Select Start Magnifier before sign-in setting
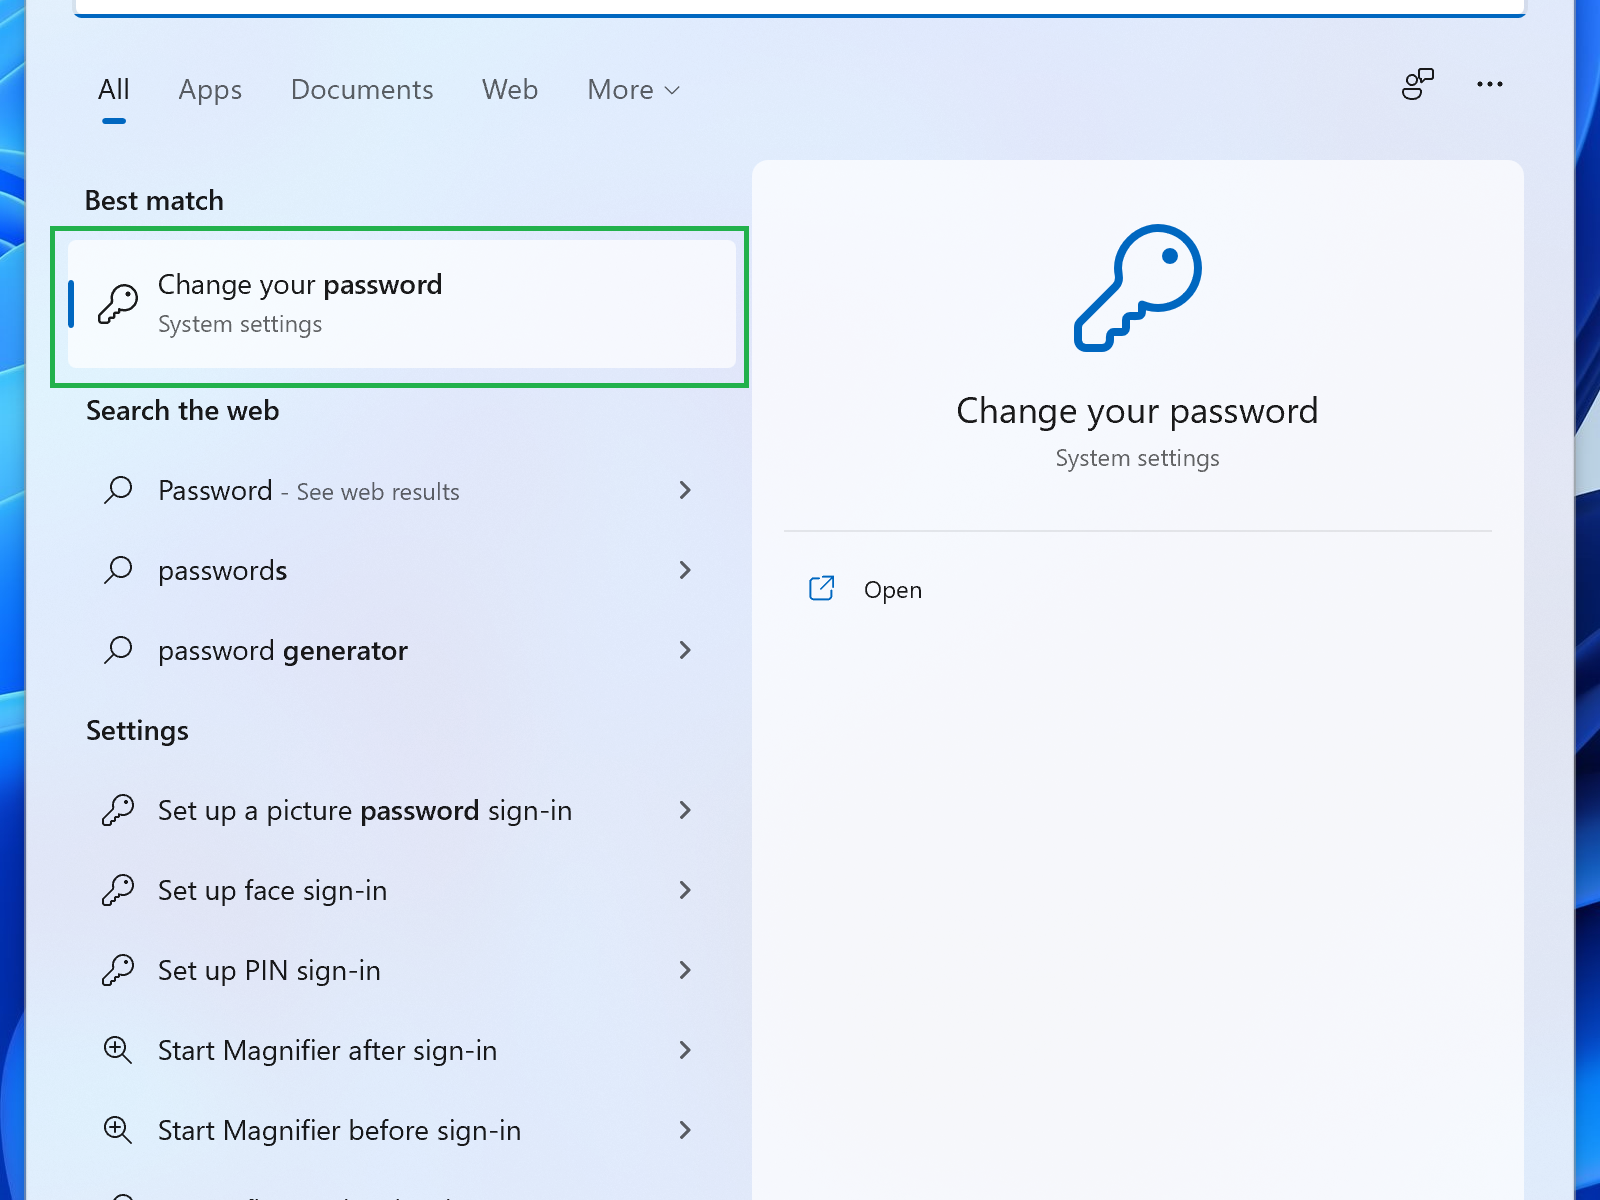1600x1200 pixels. click(x=339, y=1130)
